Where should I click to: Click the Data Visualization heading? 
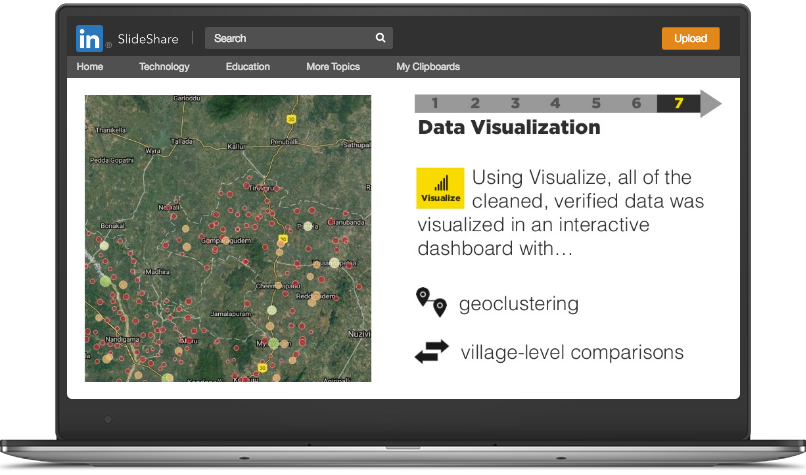tap(509, 128)
